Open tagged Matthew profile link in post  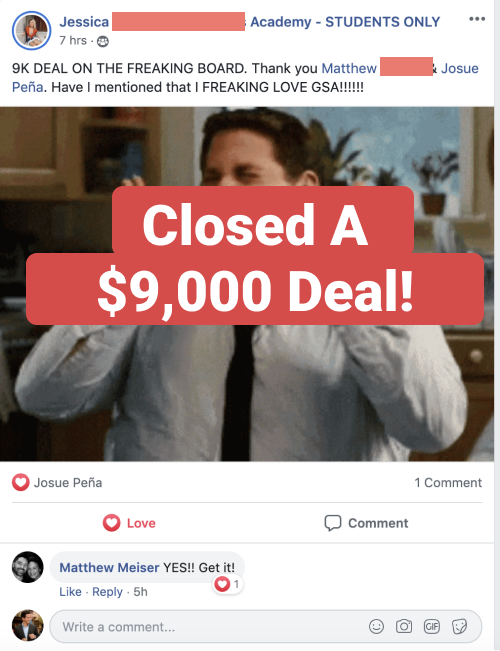pos(349,68)
